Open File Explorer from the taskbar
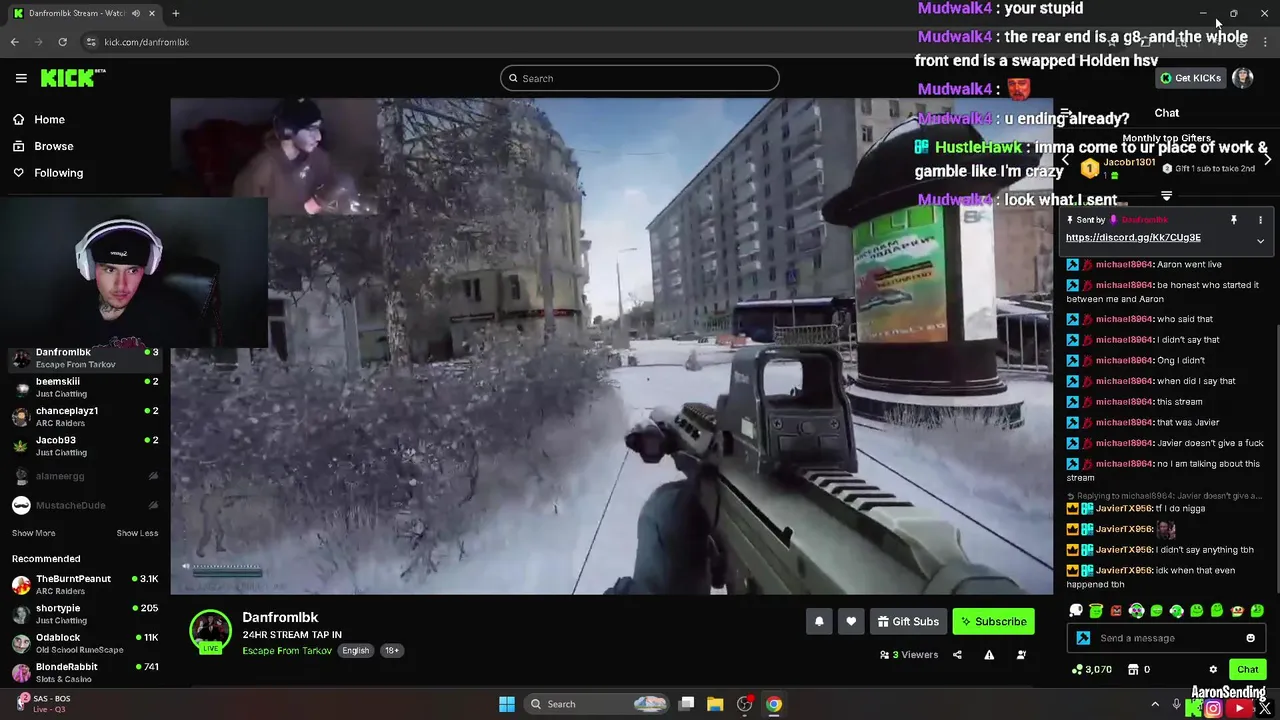This screenshot has width=1280, height=720. tap(715, 704)
